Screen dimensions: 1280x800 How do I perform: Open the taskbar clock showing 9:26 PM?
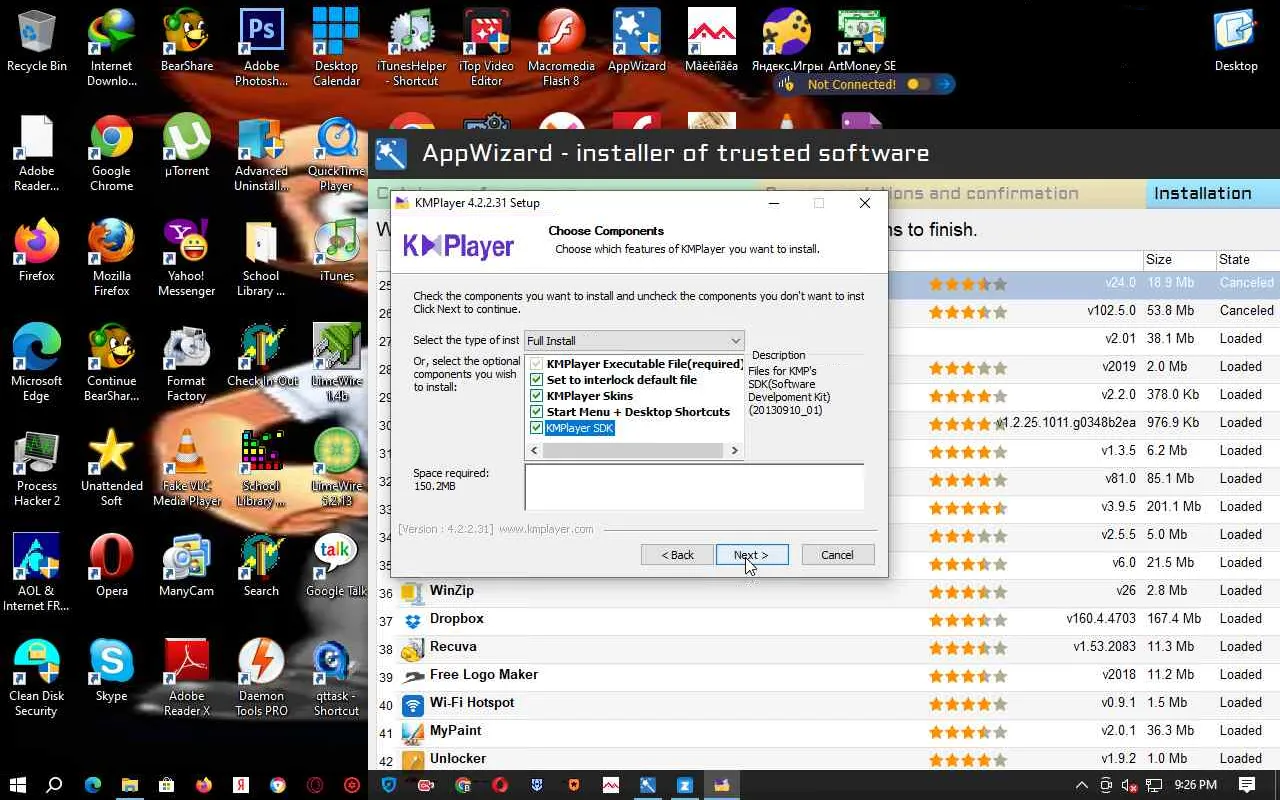(x=1196, y=785)
